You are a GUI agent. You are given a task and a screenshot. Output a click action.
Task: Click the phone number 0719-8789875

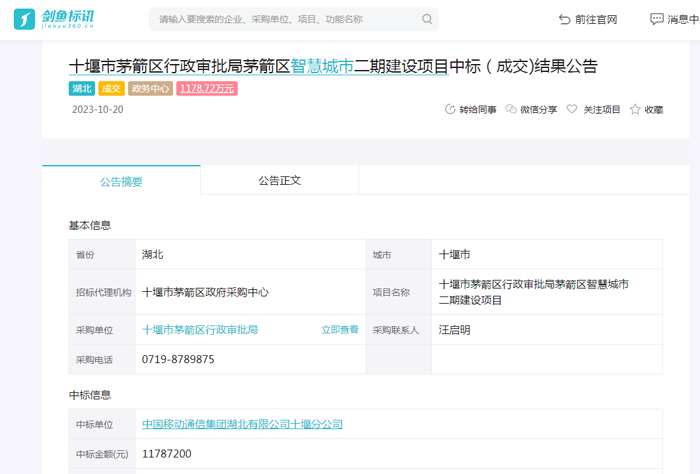tap(178, 359)
